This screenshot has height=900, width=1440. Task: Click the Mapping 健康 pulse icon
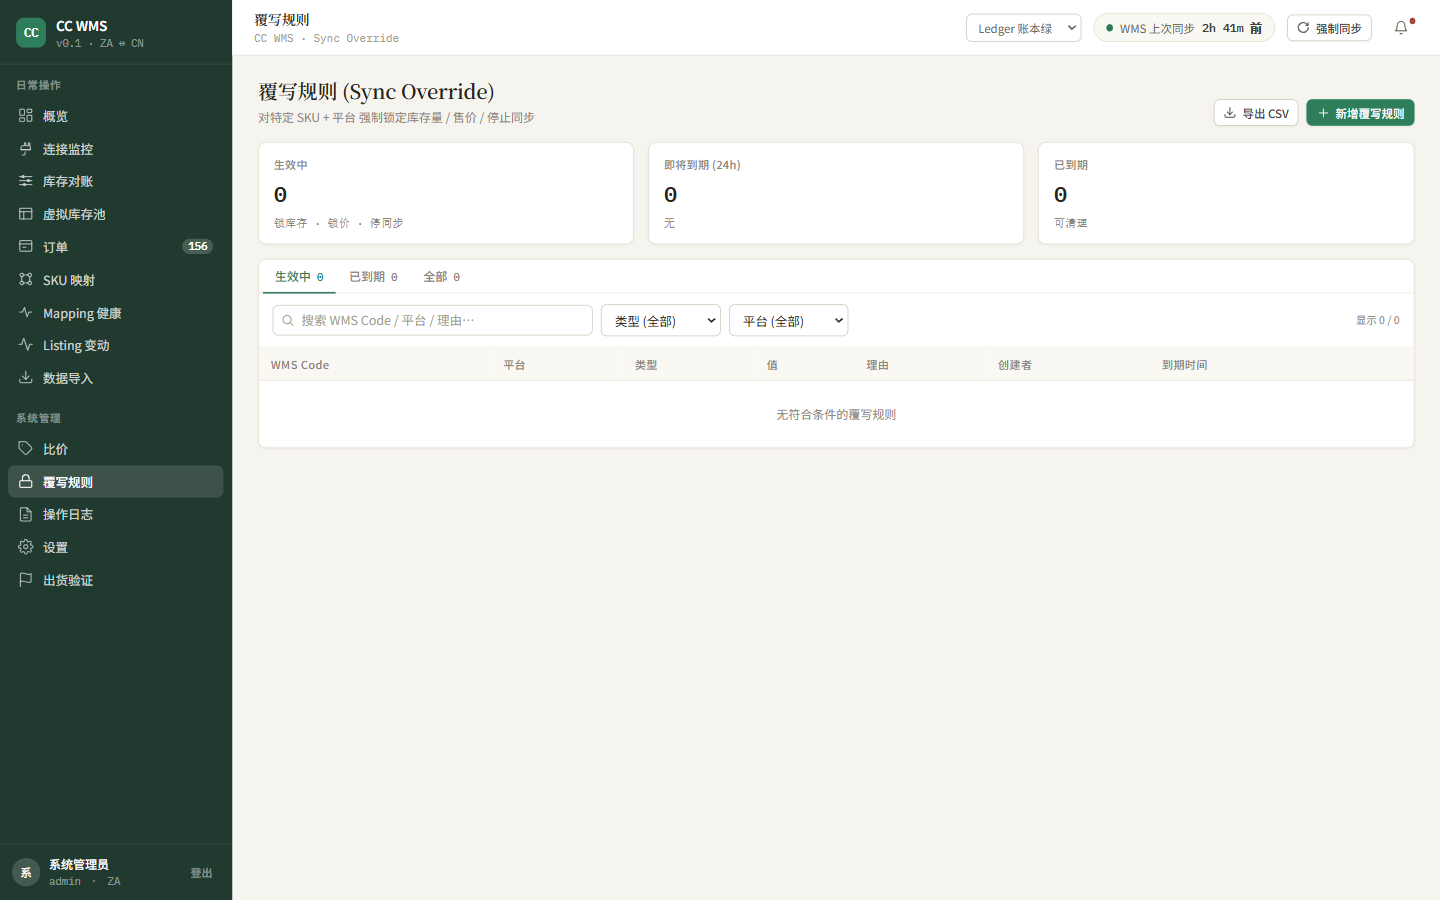[x=26, y=313]
